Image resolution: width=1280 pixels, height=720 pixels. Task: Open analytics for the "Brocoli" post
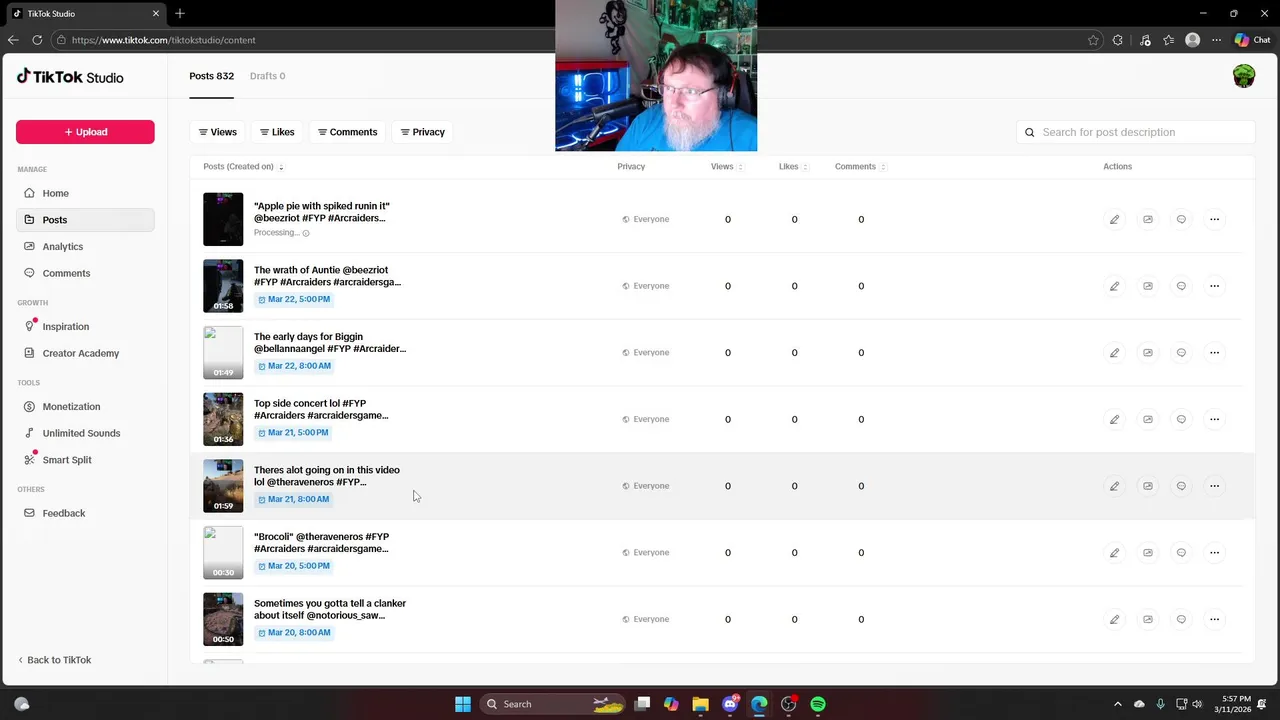coord(1148,552)
